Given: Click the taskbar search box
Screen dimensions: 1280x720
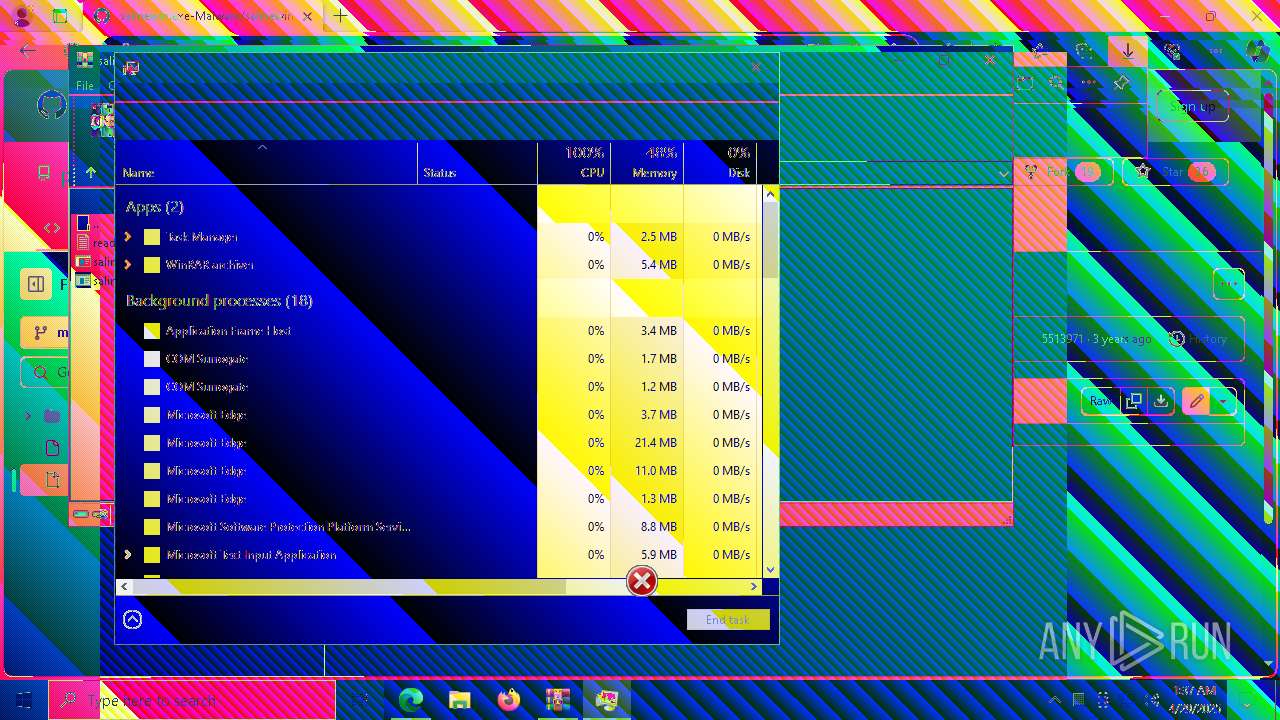Looking at the screenshot, I should pos(192,700).
